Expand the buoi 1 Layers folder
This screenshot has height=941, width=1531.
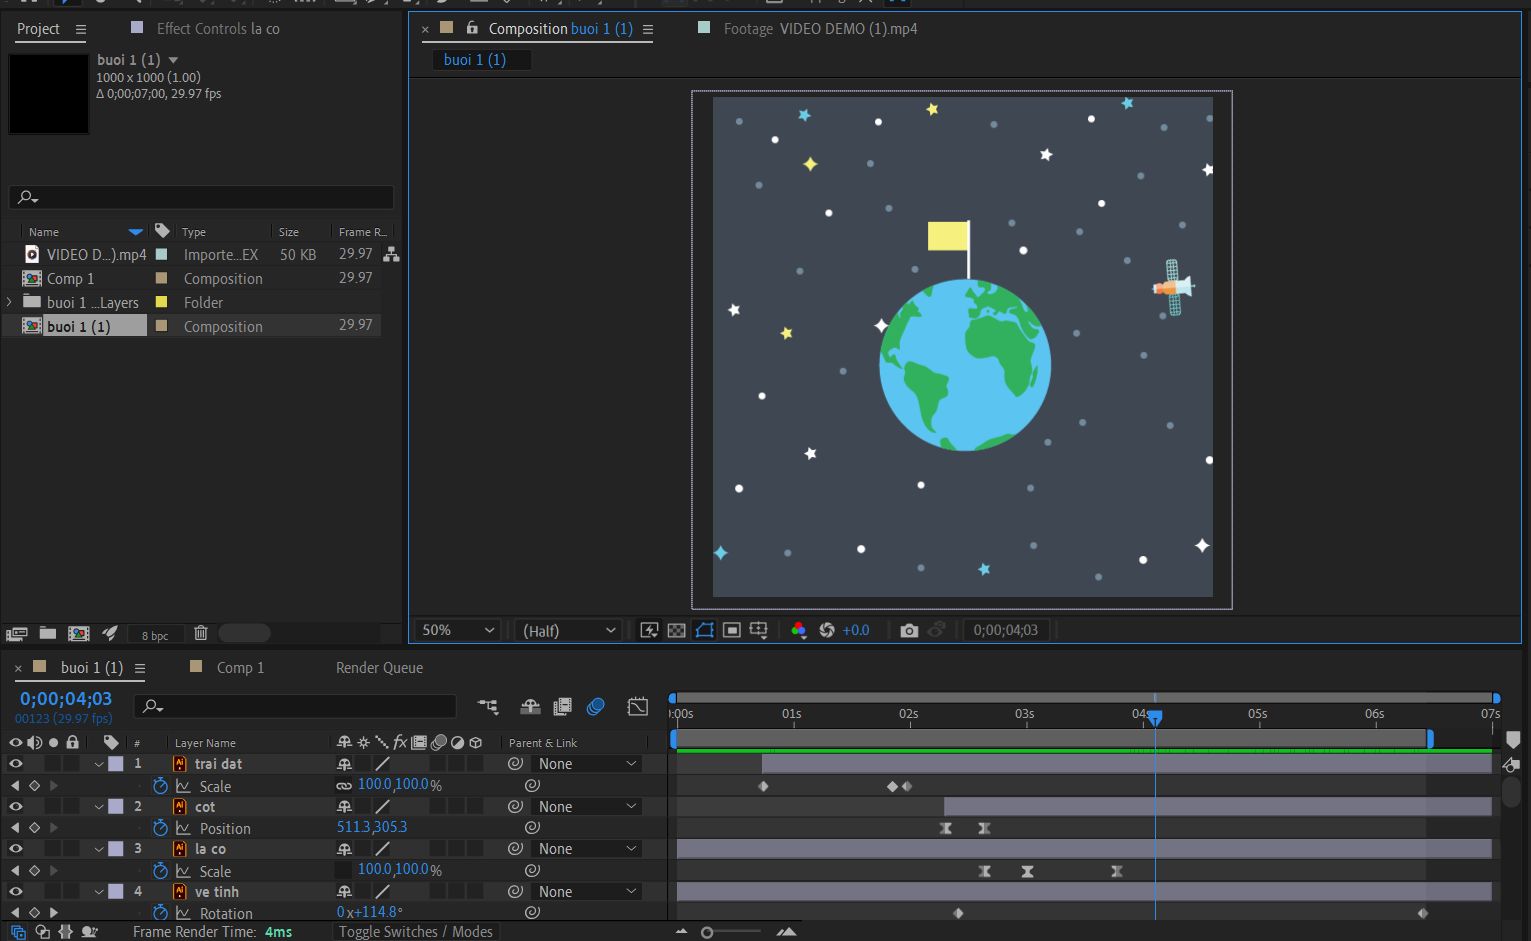[10, 302]
